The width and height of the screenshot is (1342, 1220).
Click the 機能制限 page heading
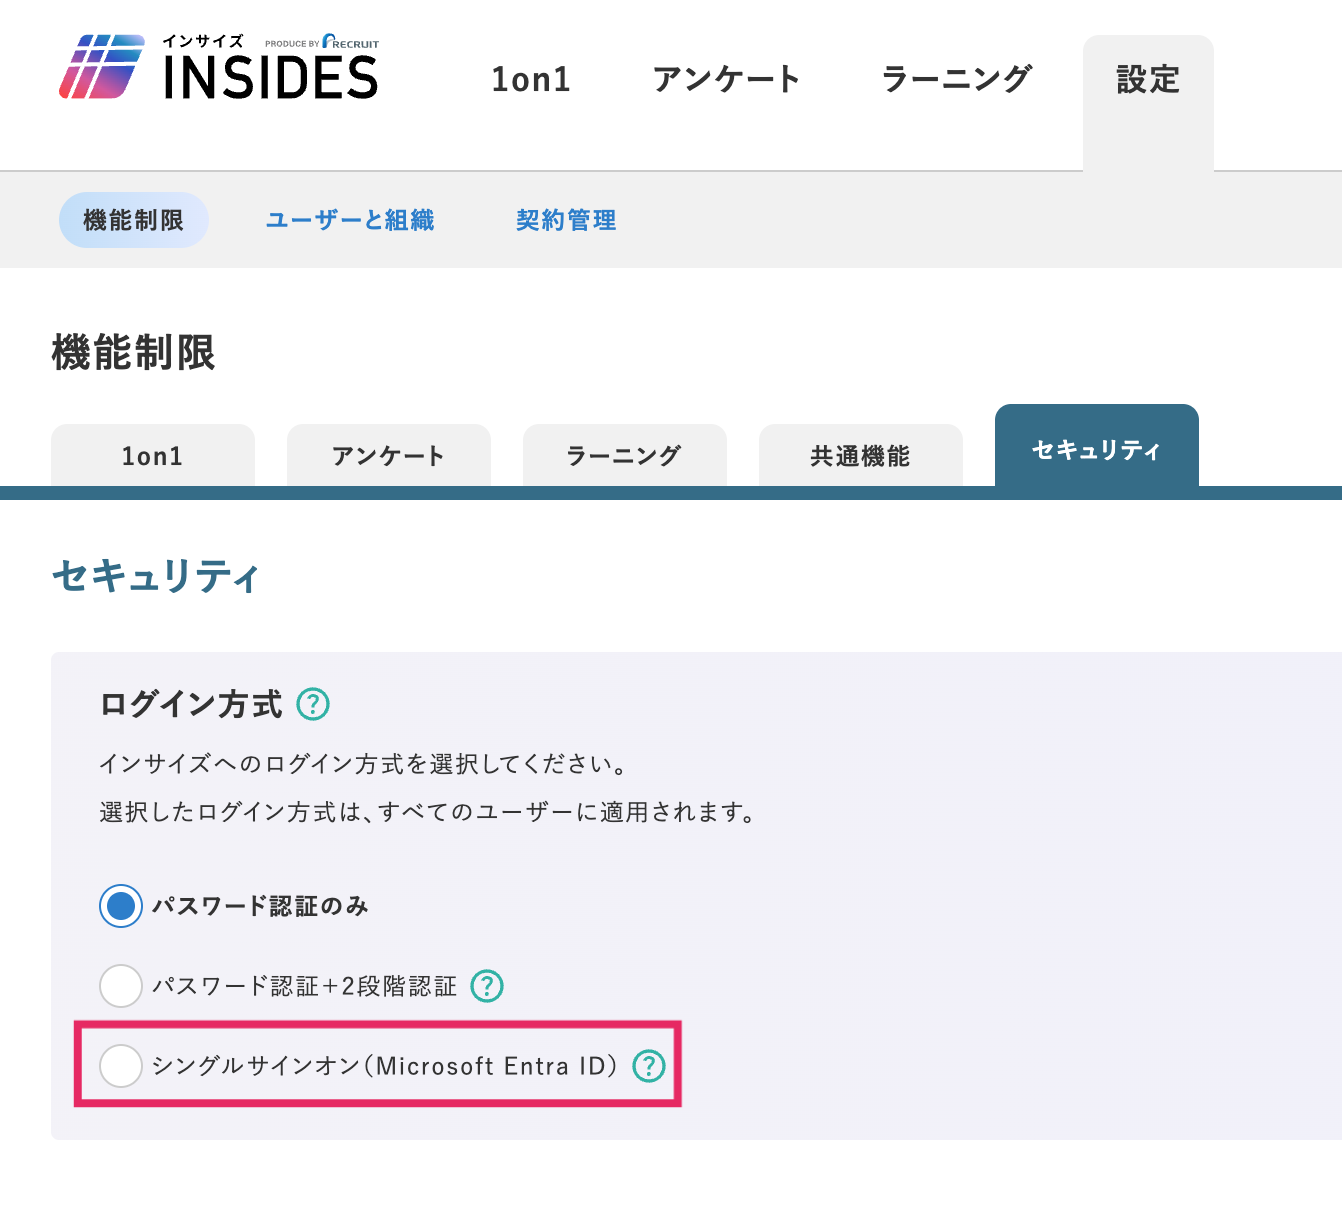pyautogui.click(x=133, y=353)
